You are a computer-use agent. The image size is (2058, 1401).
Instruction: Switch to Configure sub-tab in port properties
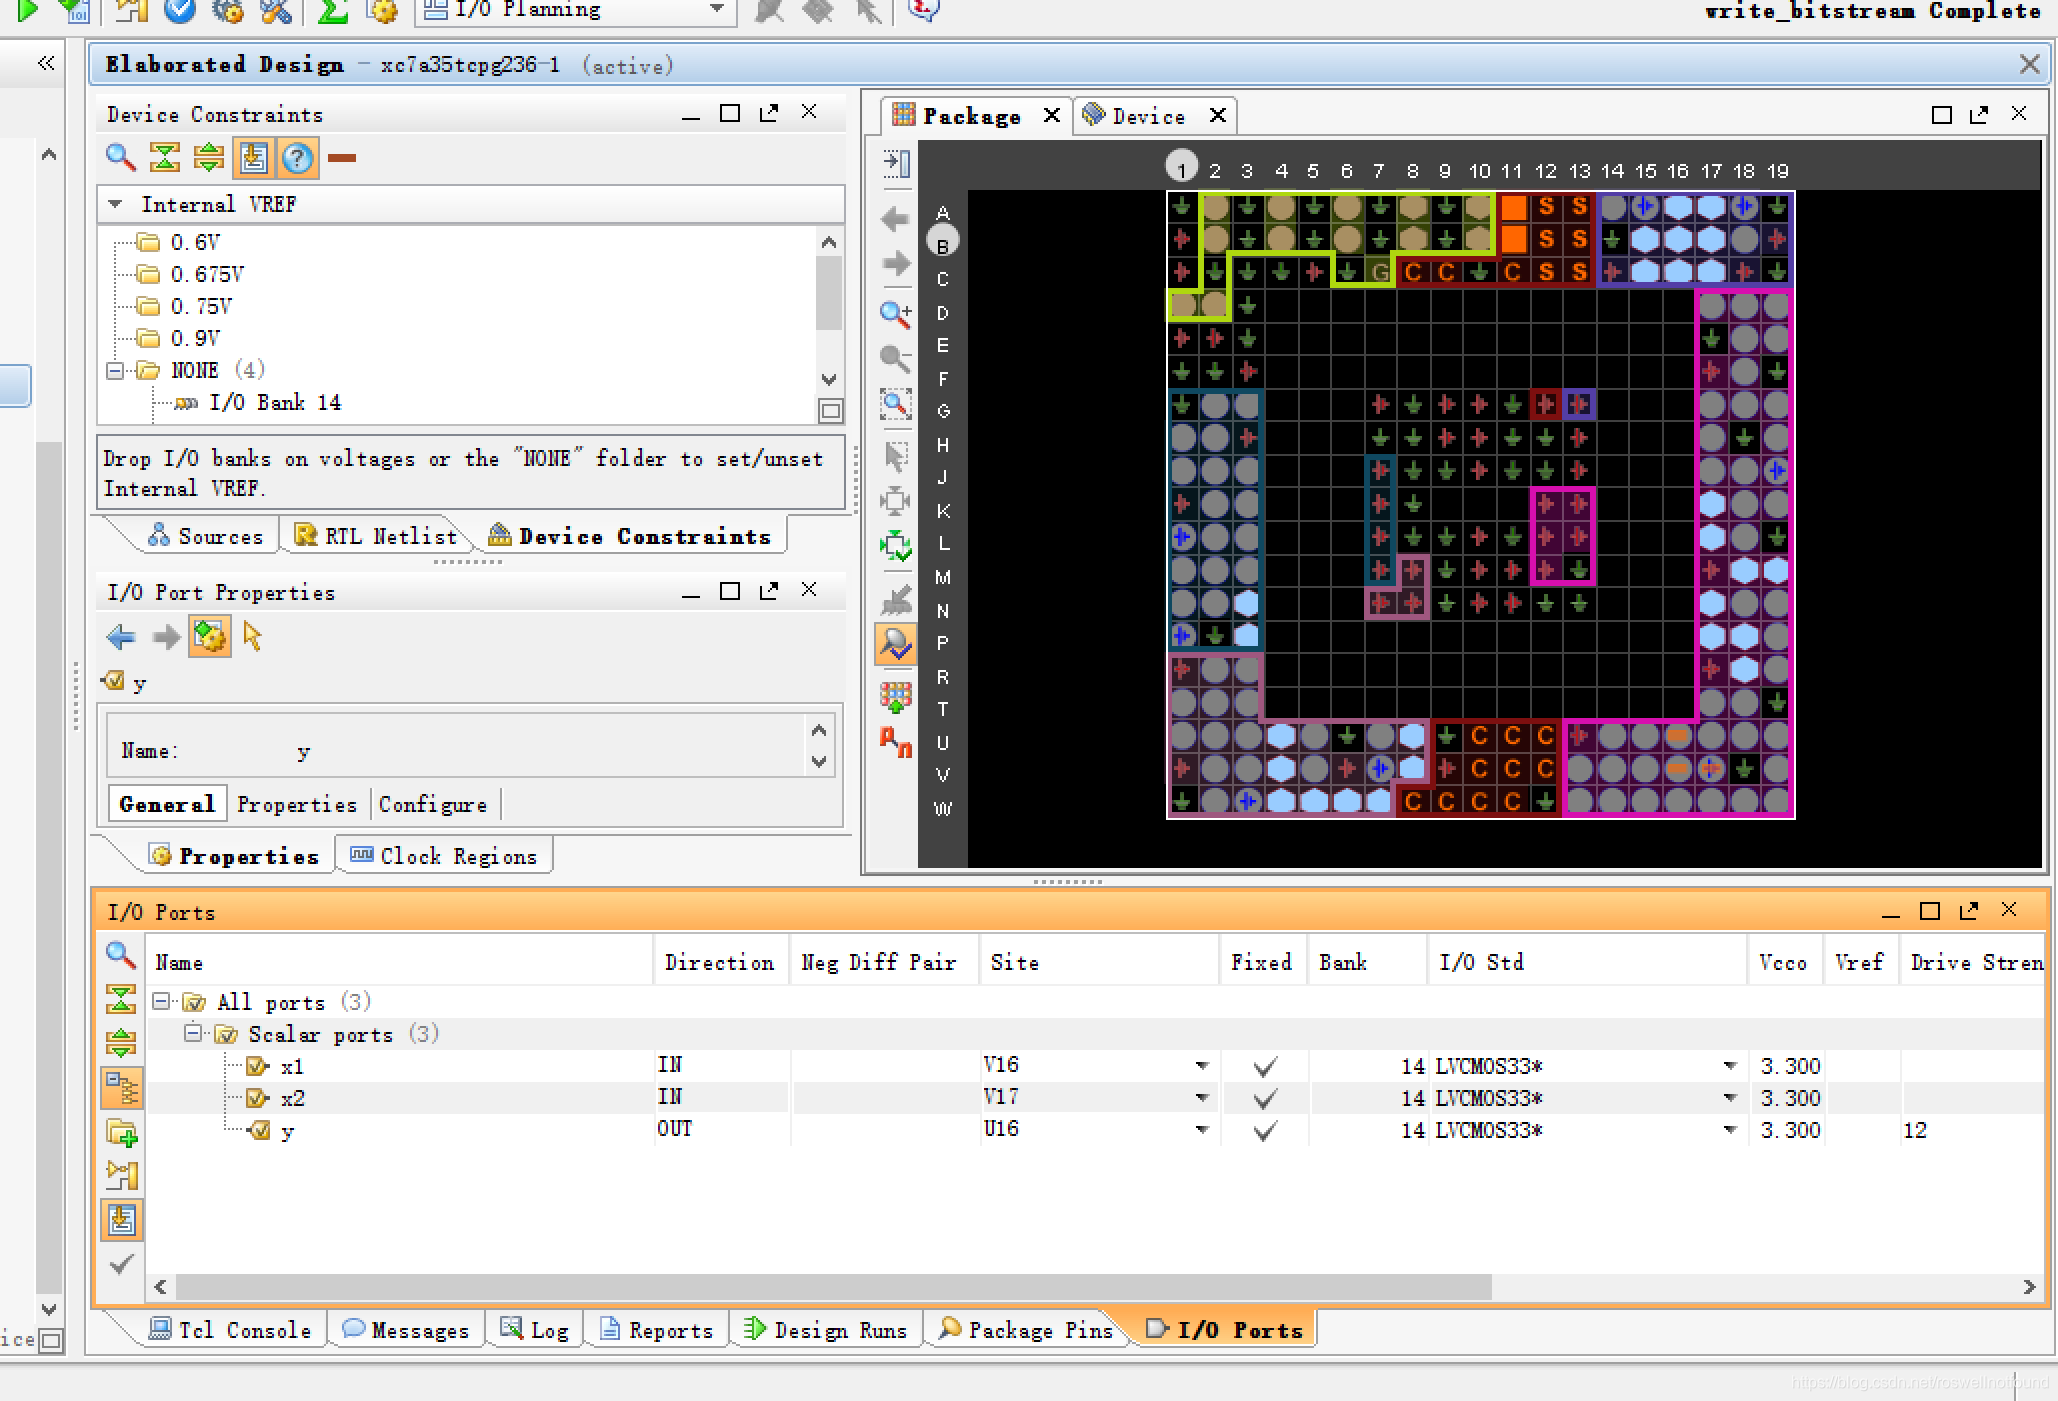[x=433, y=804]
